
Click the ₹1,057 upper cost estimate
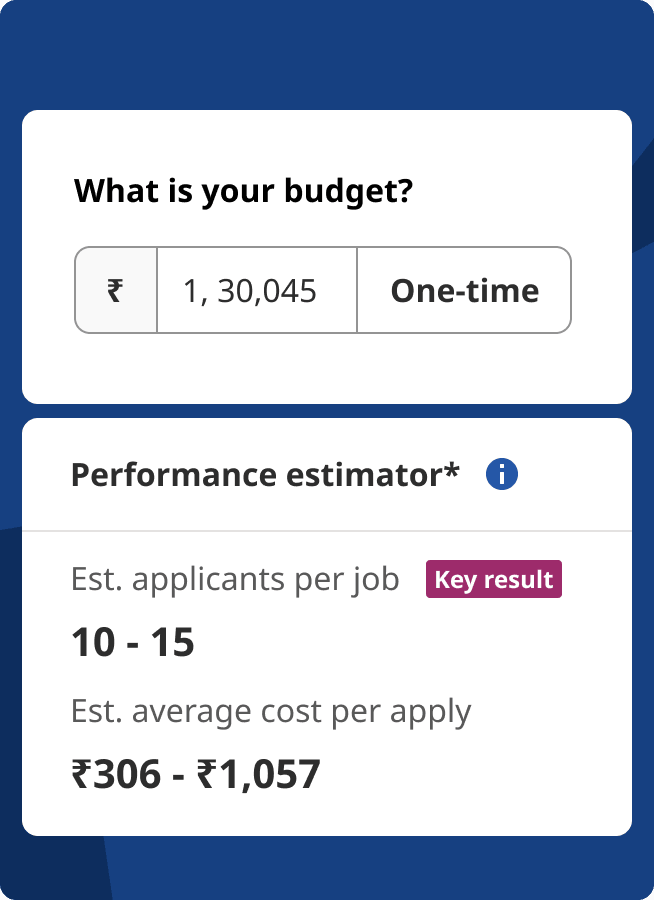[x=257, y=774]
